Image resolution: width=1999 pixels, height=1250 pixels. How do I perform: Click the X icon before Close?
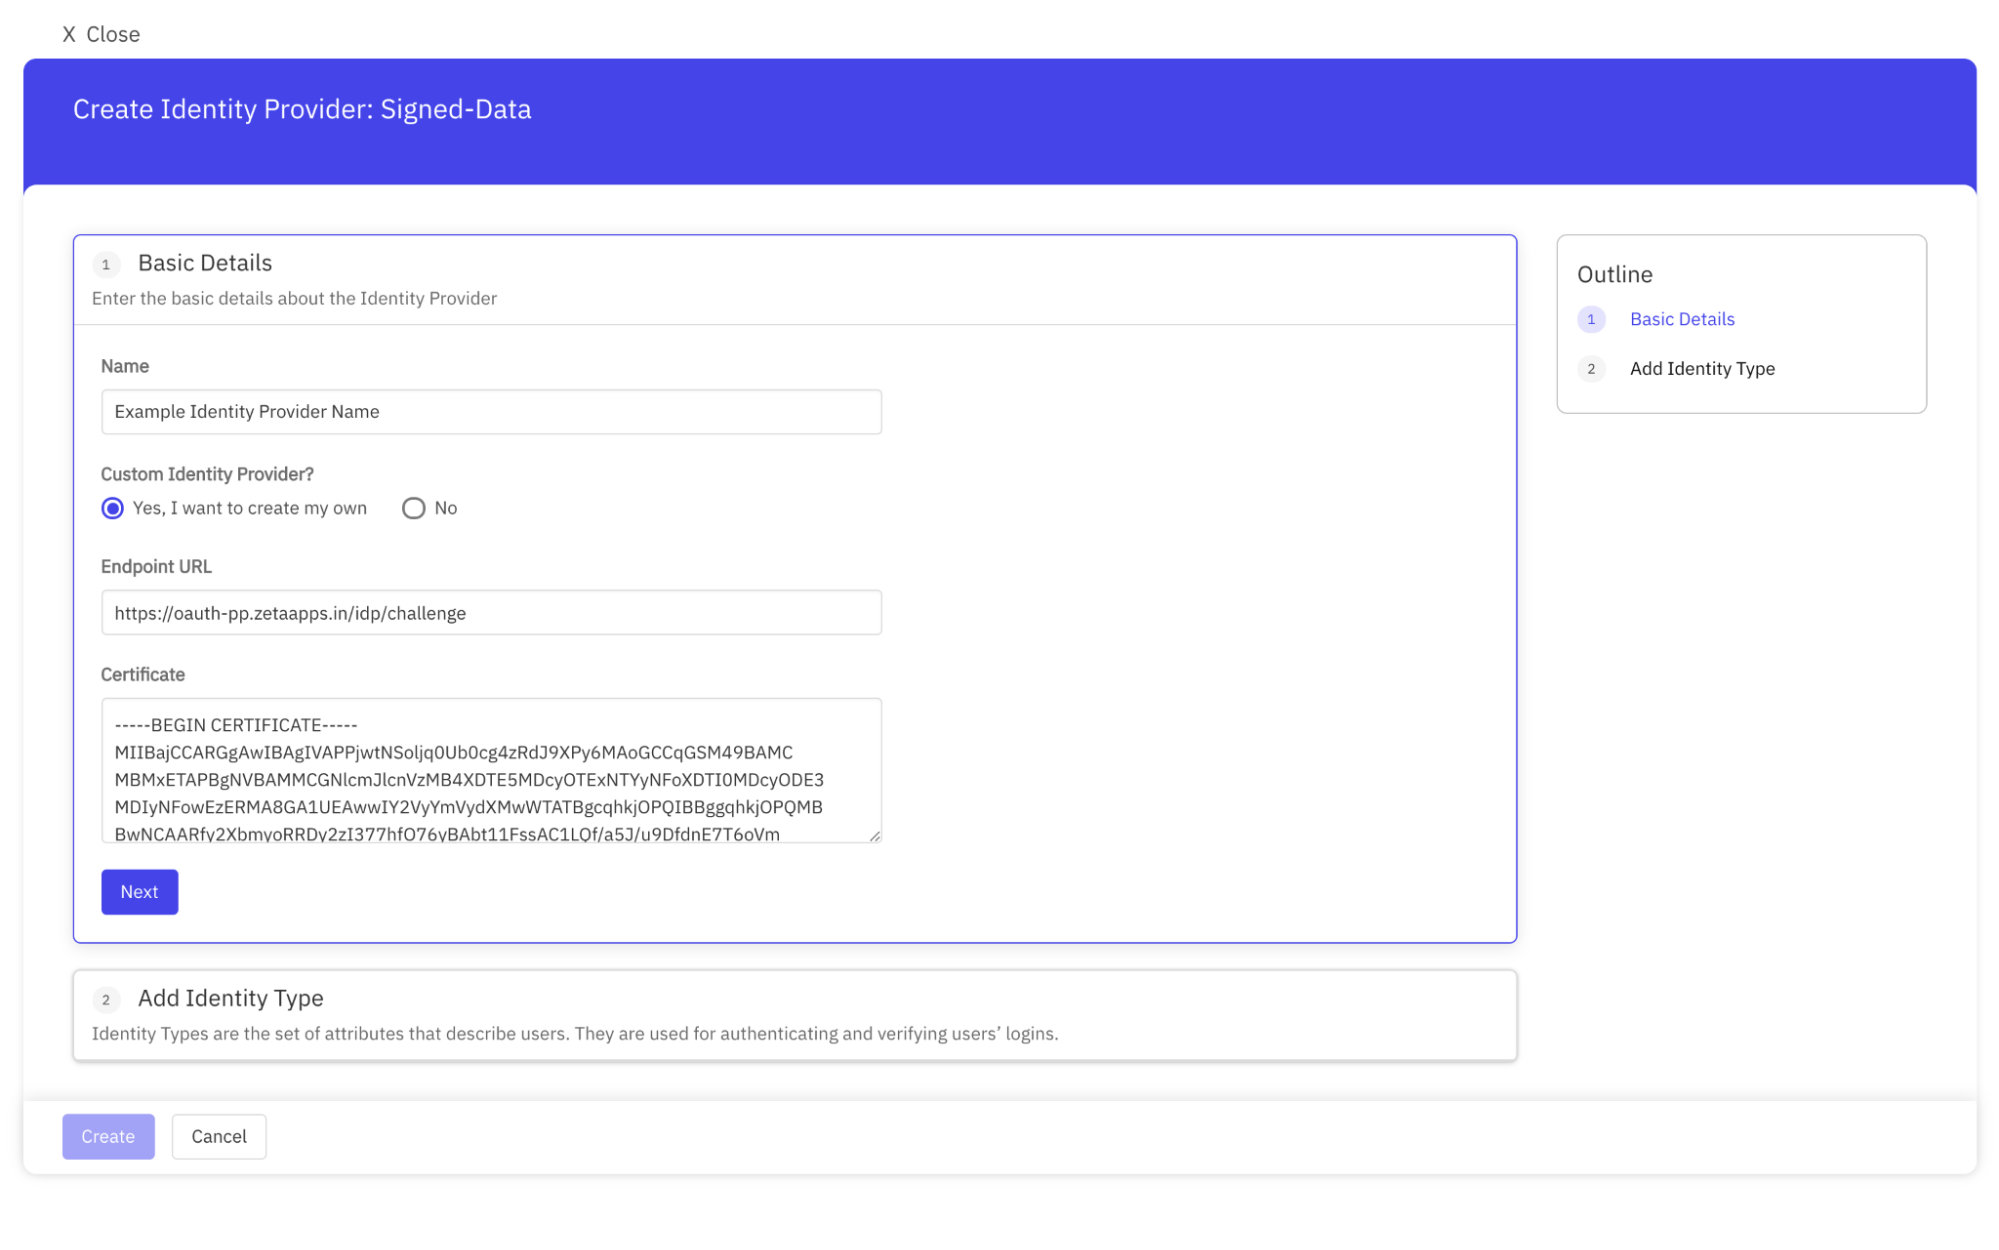click(x=68, y=33)
